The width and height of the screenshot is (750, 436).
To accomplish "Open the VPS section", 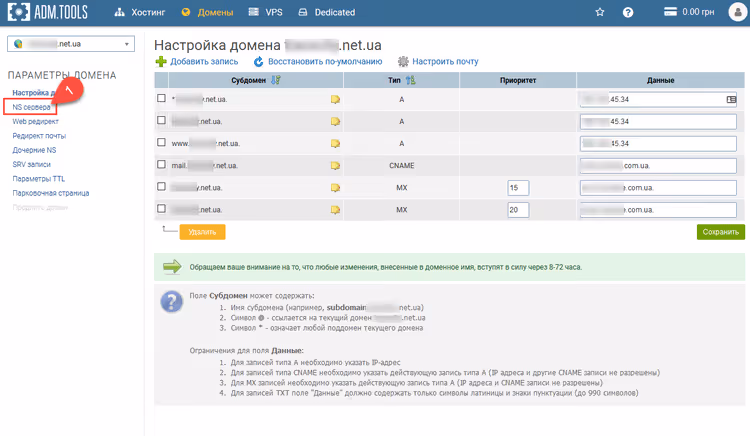I will click(266, 12).
